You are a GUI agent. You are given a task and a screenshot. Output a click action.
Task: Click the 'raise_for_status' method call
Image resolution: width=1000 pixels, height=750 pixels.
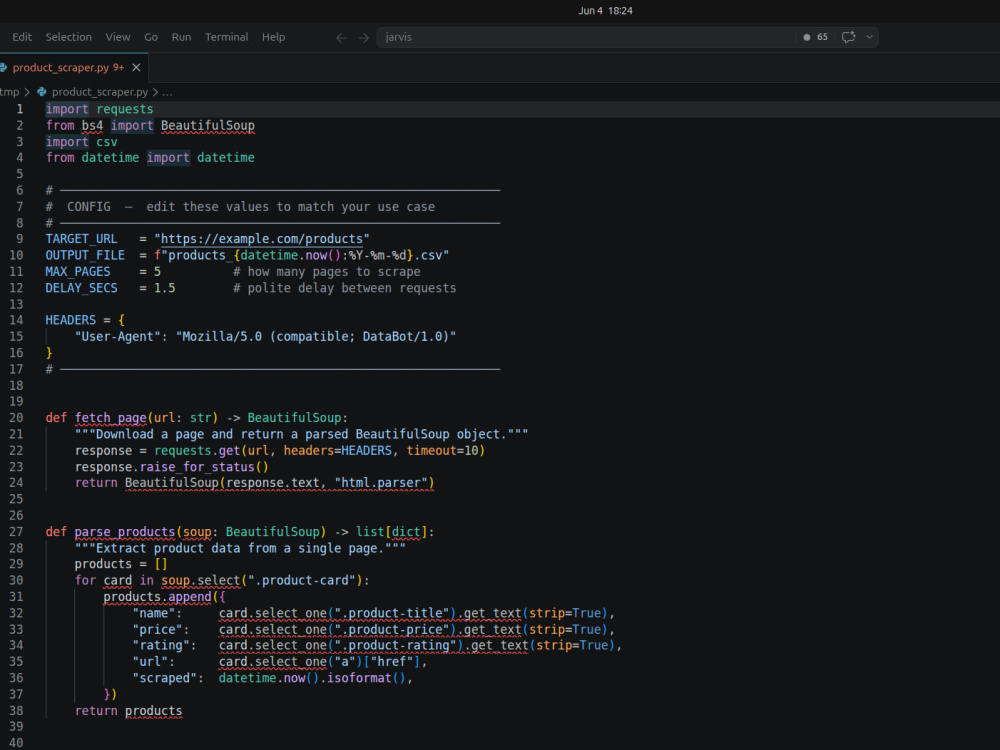[x=197, y=467]
